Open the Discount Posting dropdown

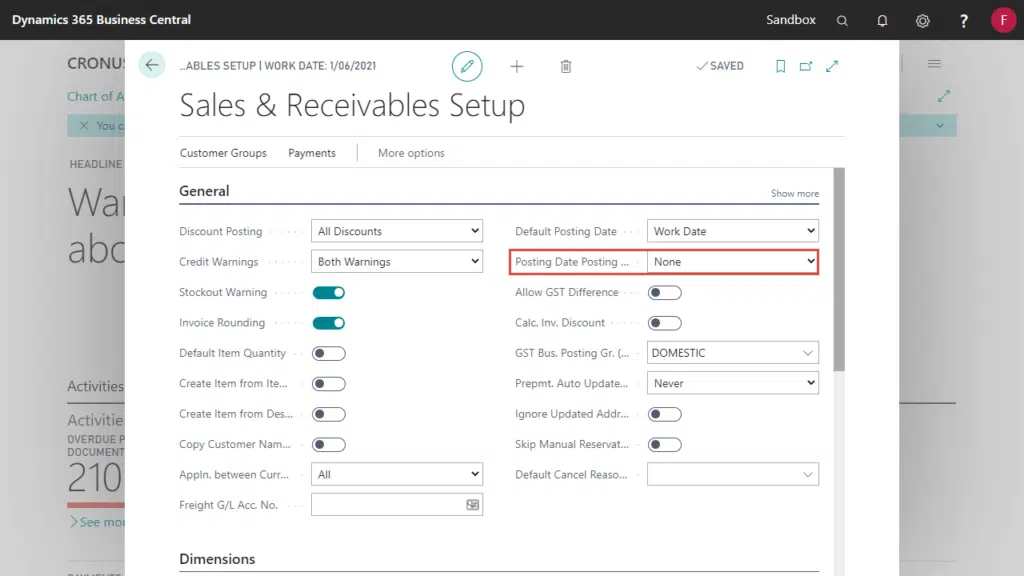(x=397, y=231)
